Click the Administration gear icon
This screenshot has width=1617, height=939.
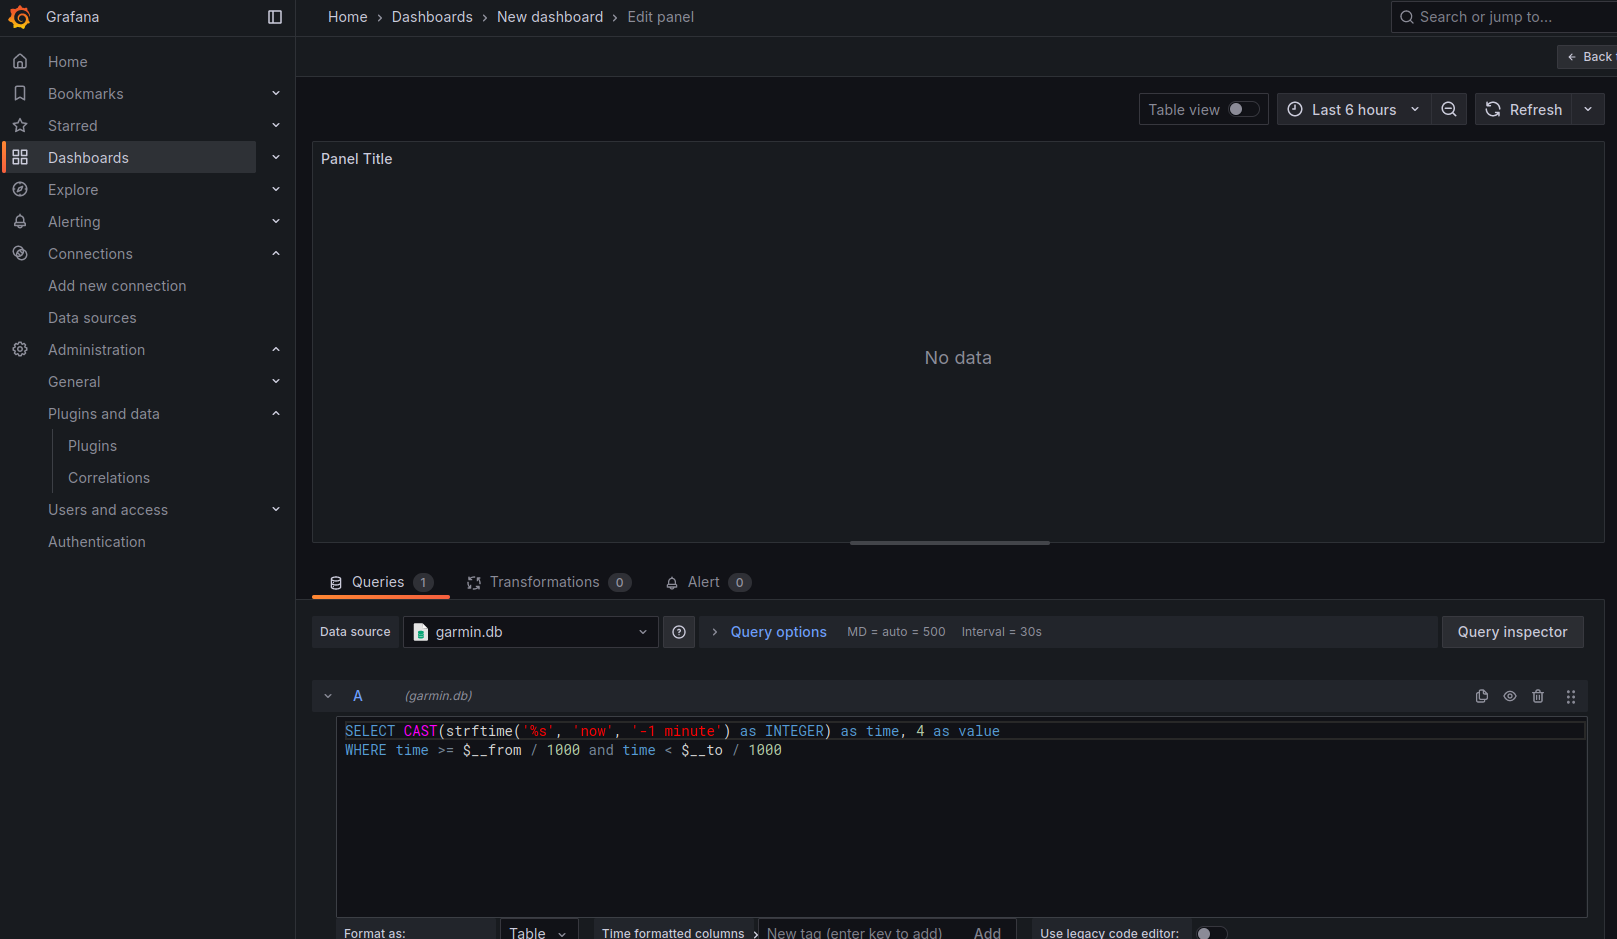(20, 350)
